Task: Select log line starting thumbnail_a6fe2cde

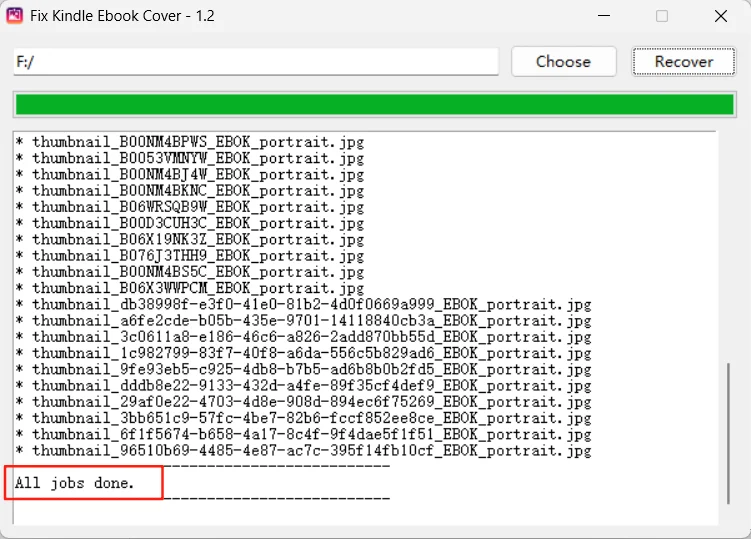Action: (304, 321)
